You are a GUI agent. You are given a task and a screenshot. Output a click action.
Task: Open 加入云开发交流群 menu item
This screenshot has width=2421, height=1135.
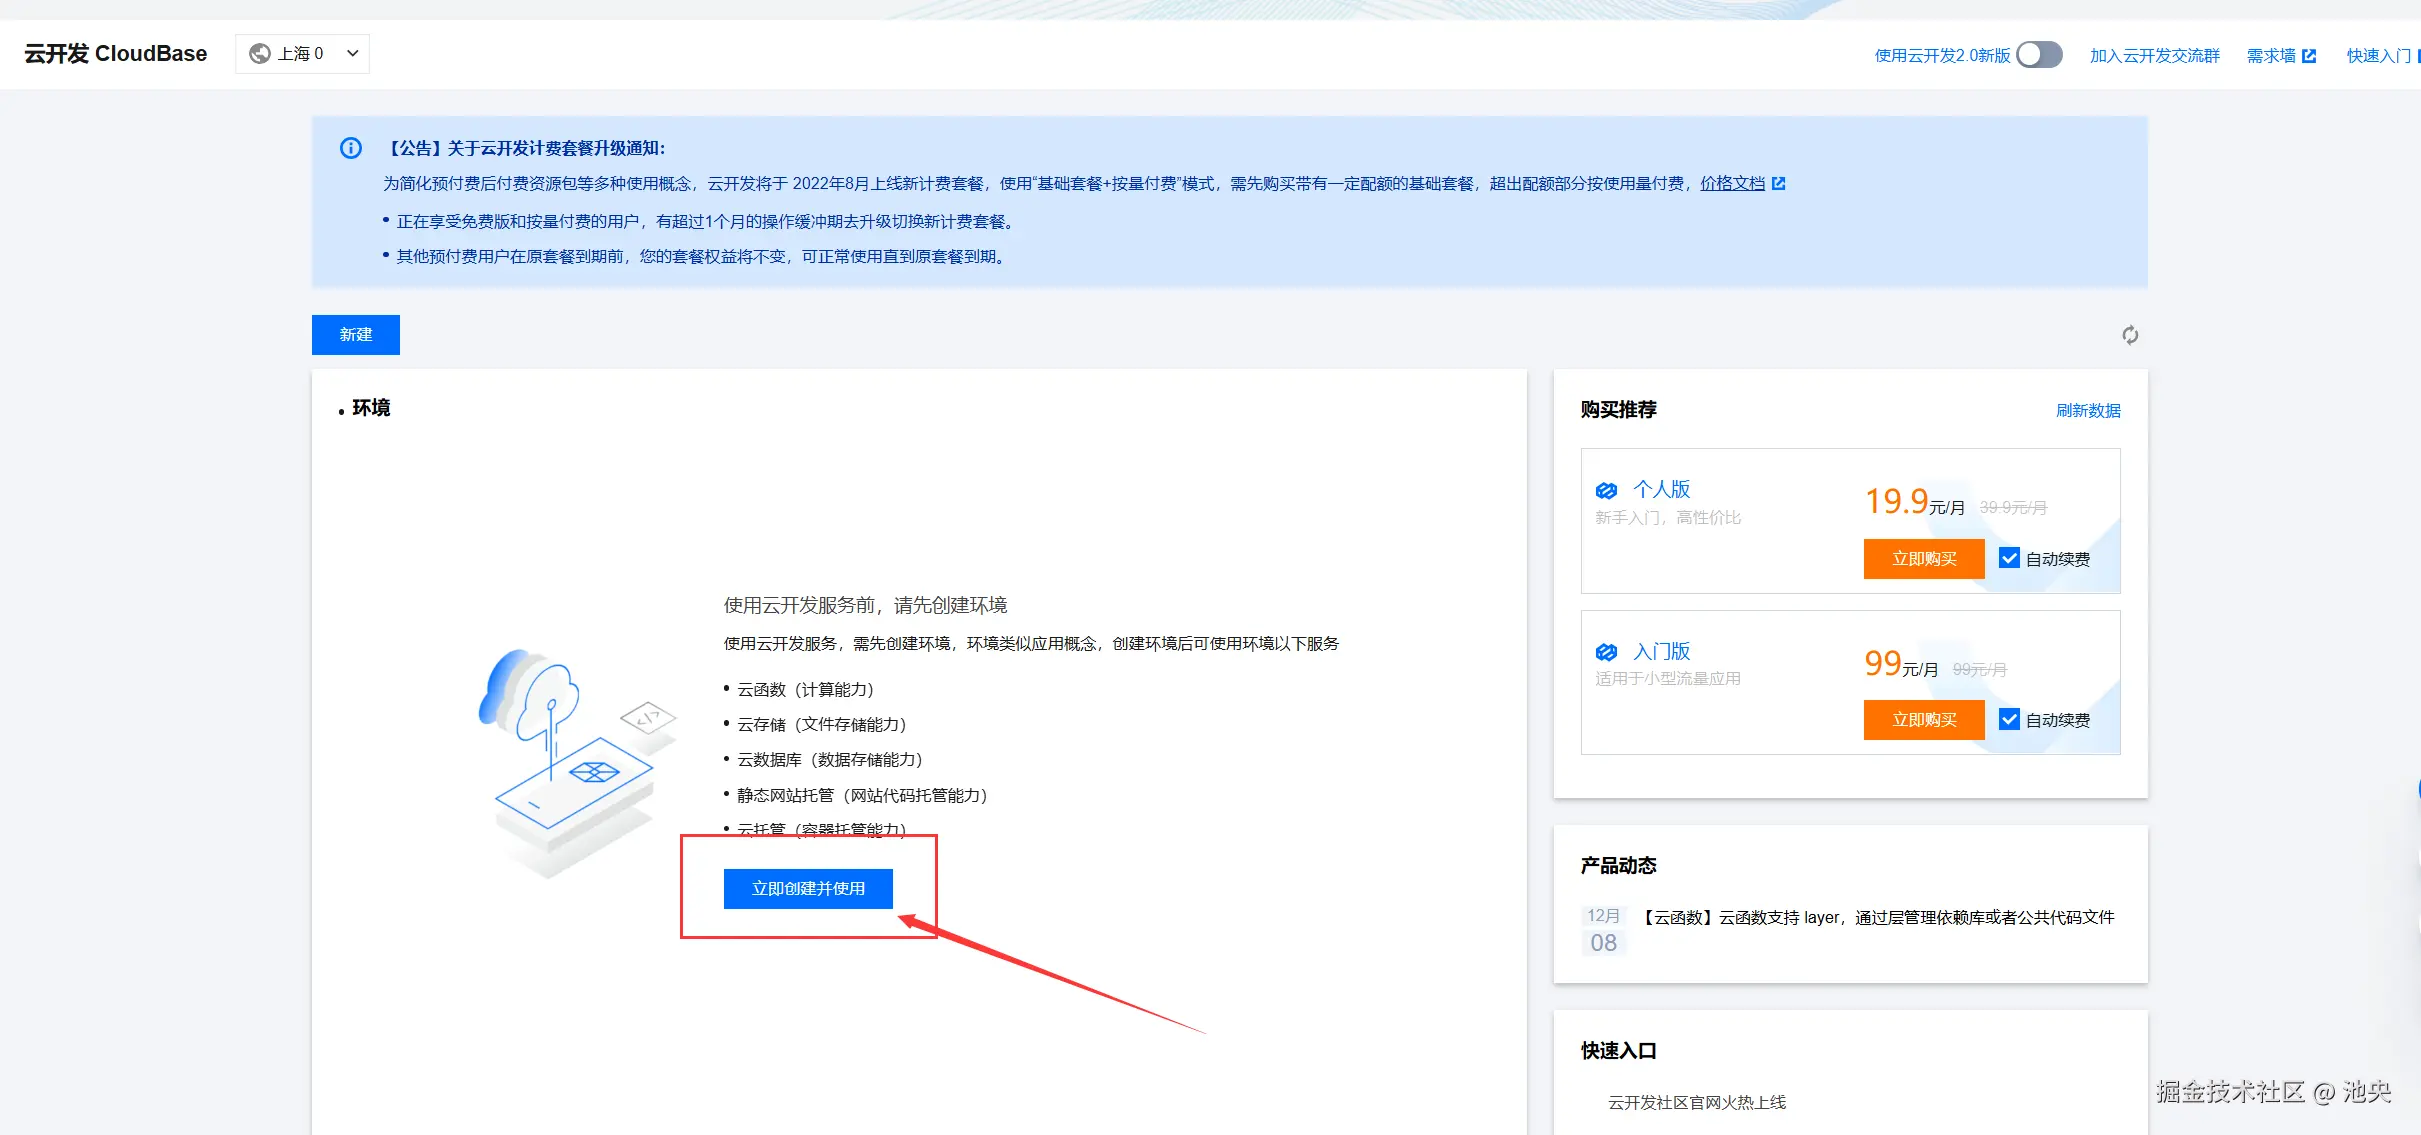pyautogui.click(x=2154, y=56)
